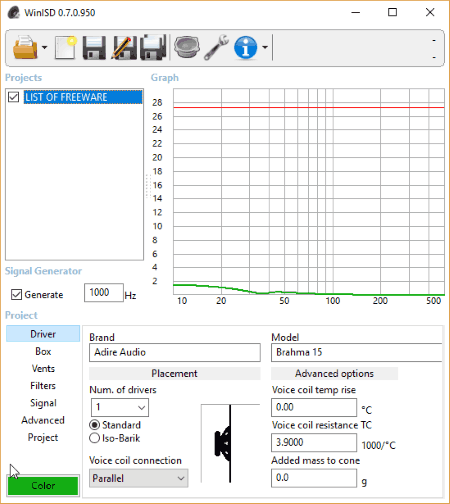450x504 pixels.
Task: Save project using the floppy disk icon
Action: [94, 48]
